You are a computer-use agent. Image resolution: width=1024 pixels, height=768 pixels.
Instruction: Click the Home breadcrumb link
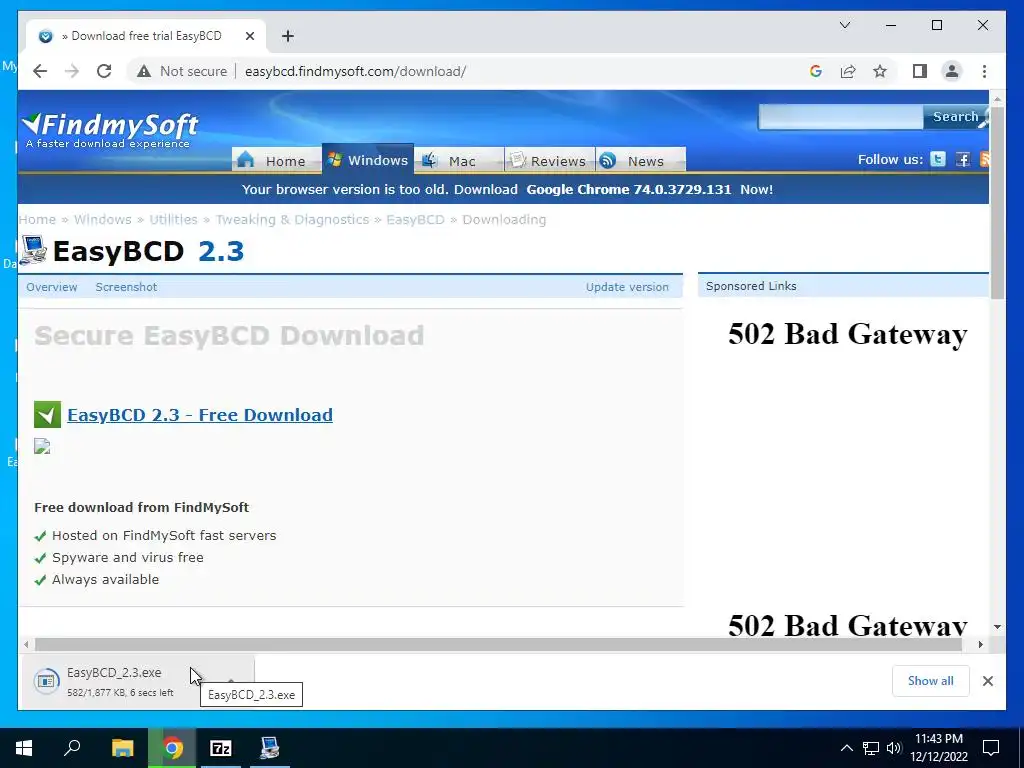tap(37, 219)
